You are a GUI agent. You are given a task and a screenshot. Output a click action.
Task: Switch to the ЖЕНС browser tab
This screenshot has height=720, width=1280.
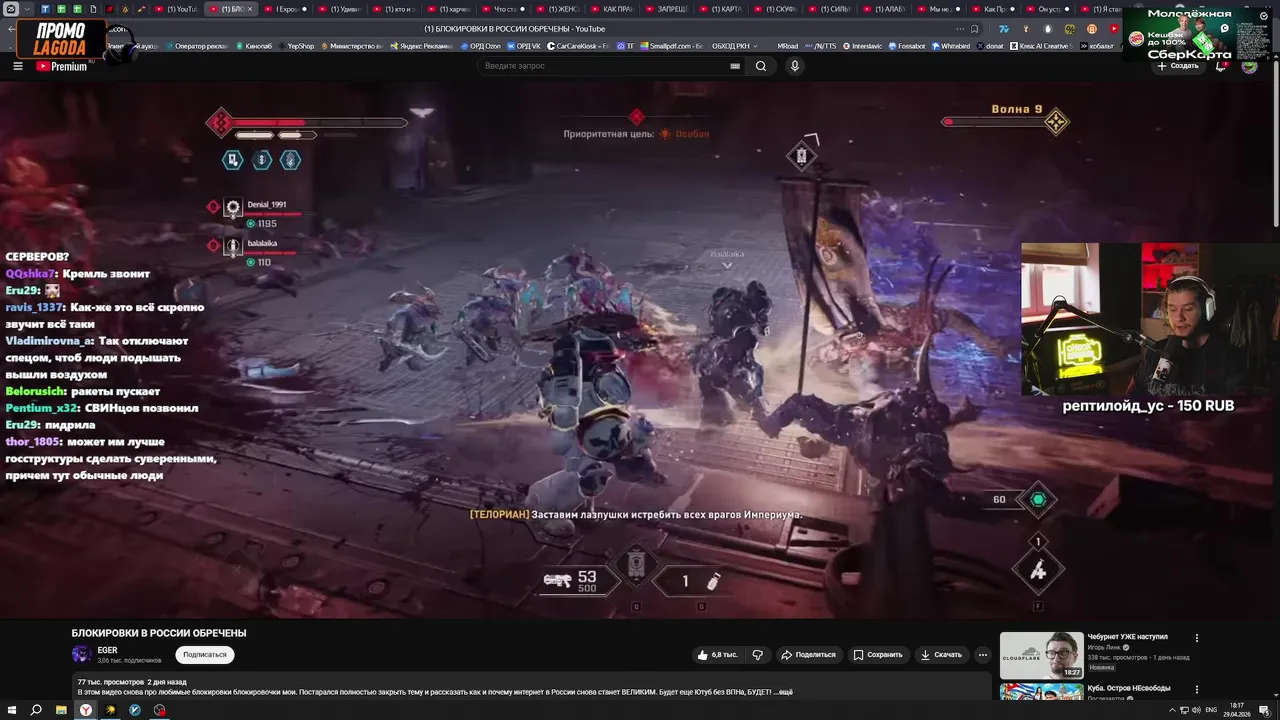click(x=557, y=9)
